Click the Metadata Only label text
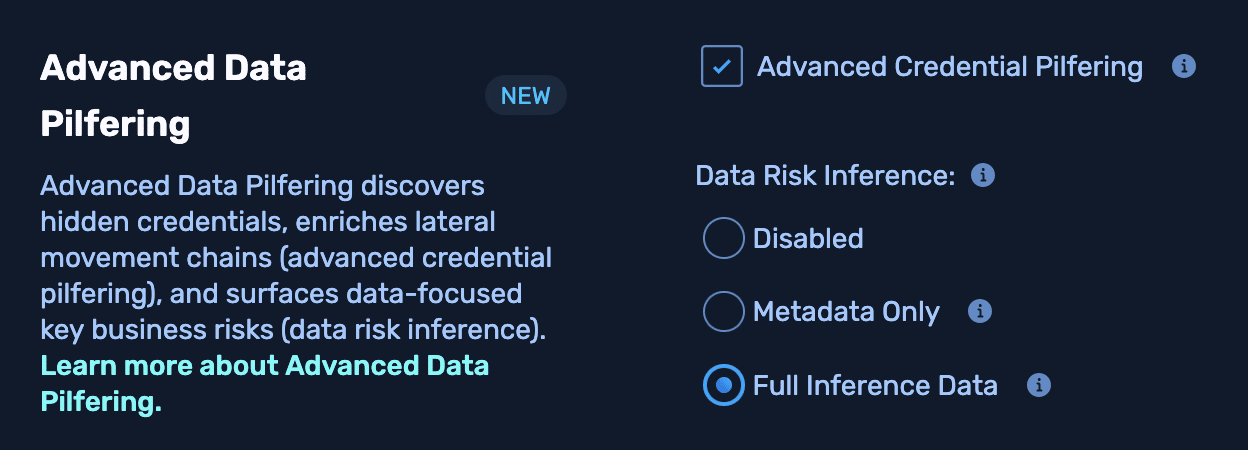 pyautogui.click(x=846, y=311)
